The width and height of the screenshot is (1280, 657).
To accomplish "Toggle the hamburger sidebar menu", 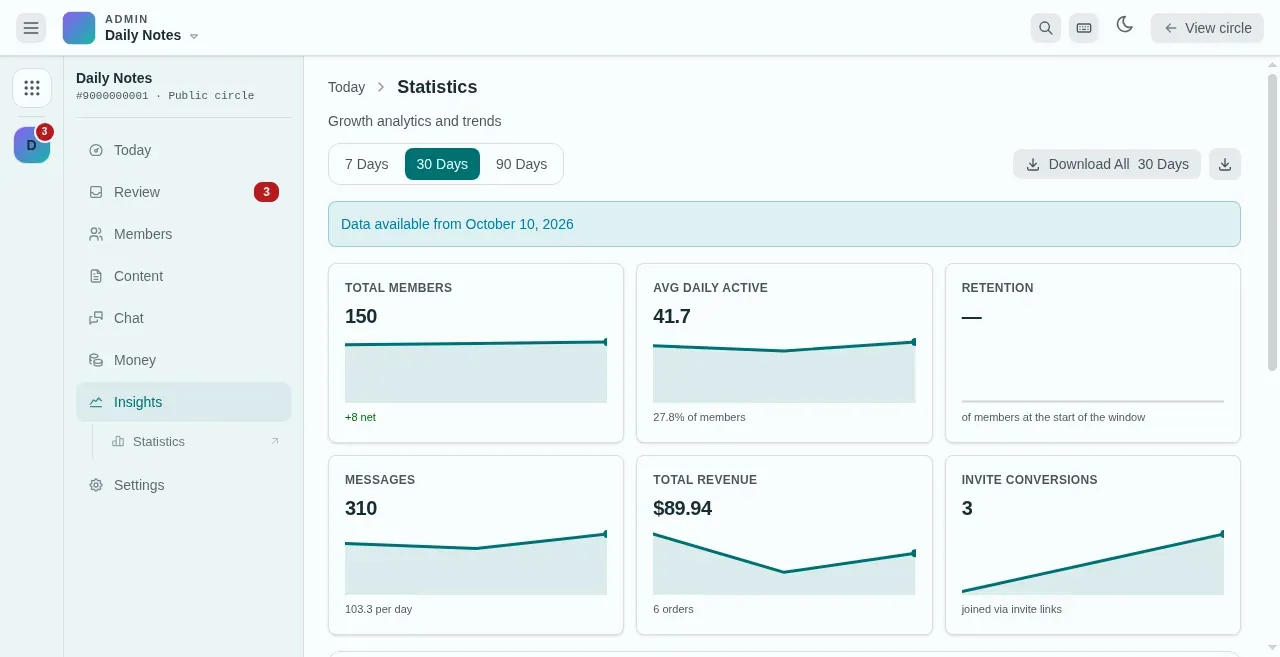I will tap(31, 28).
